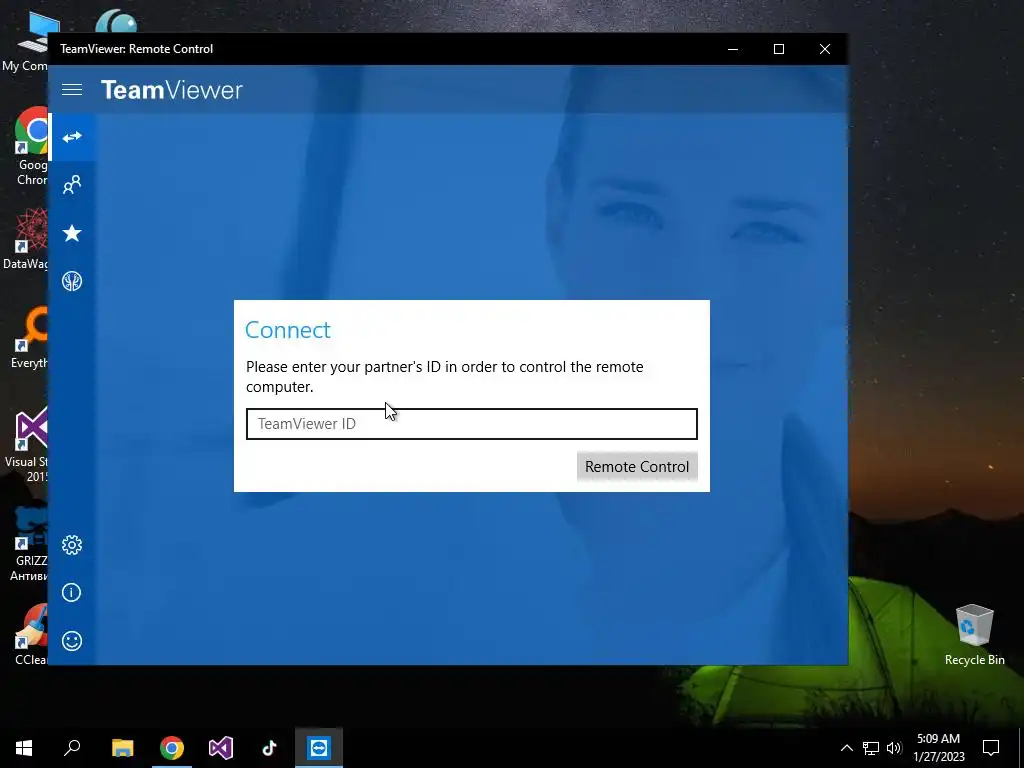This screenshot has width=1024, height=768.
Task: Select the My Computer desktop icon
Action: (x=24, y=40)
